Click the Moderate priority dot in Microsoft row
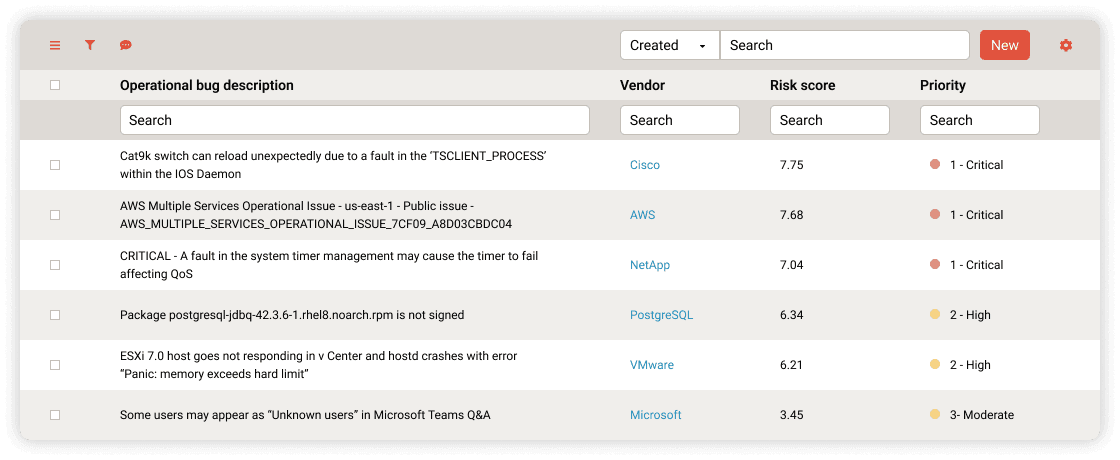Screen dimensions: 1120x460 coord(934,415)
